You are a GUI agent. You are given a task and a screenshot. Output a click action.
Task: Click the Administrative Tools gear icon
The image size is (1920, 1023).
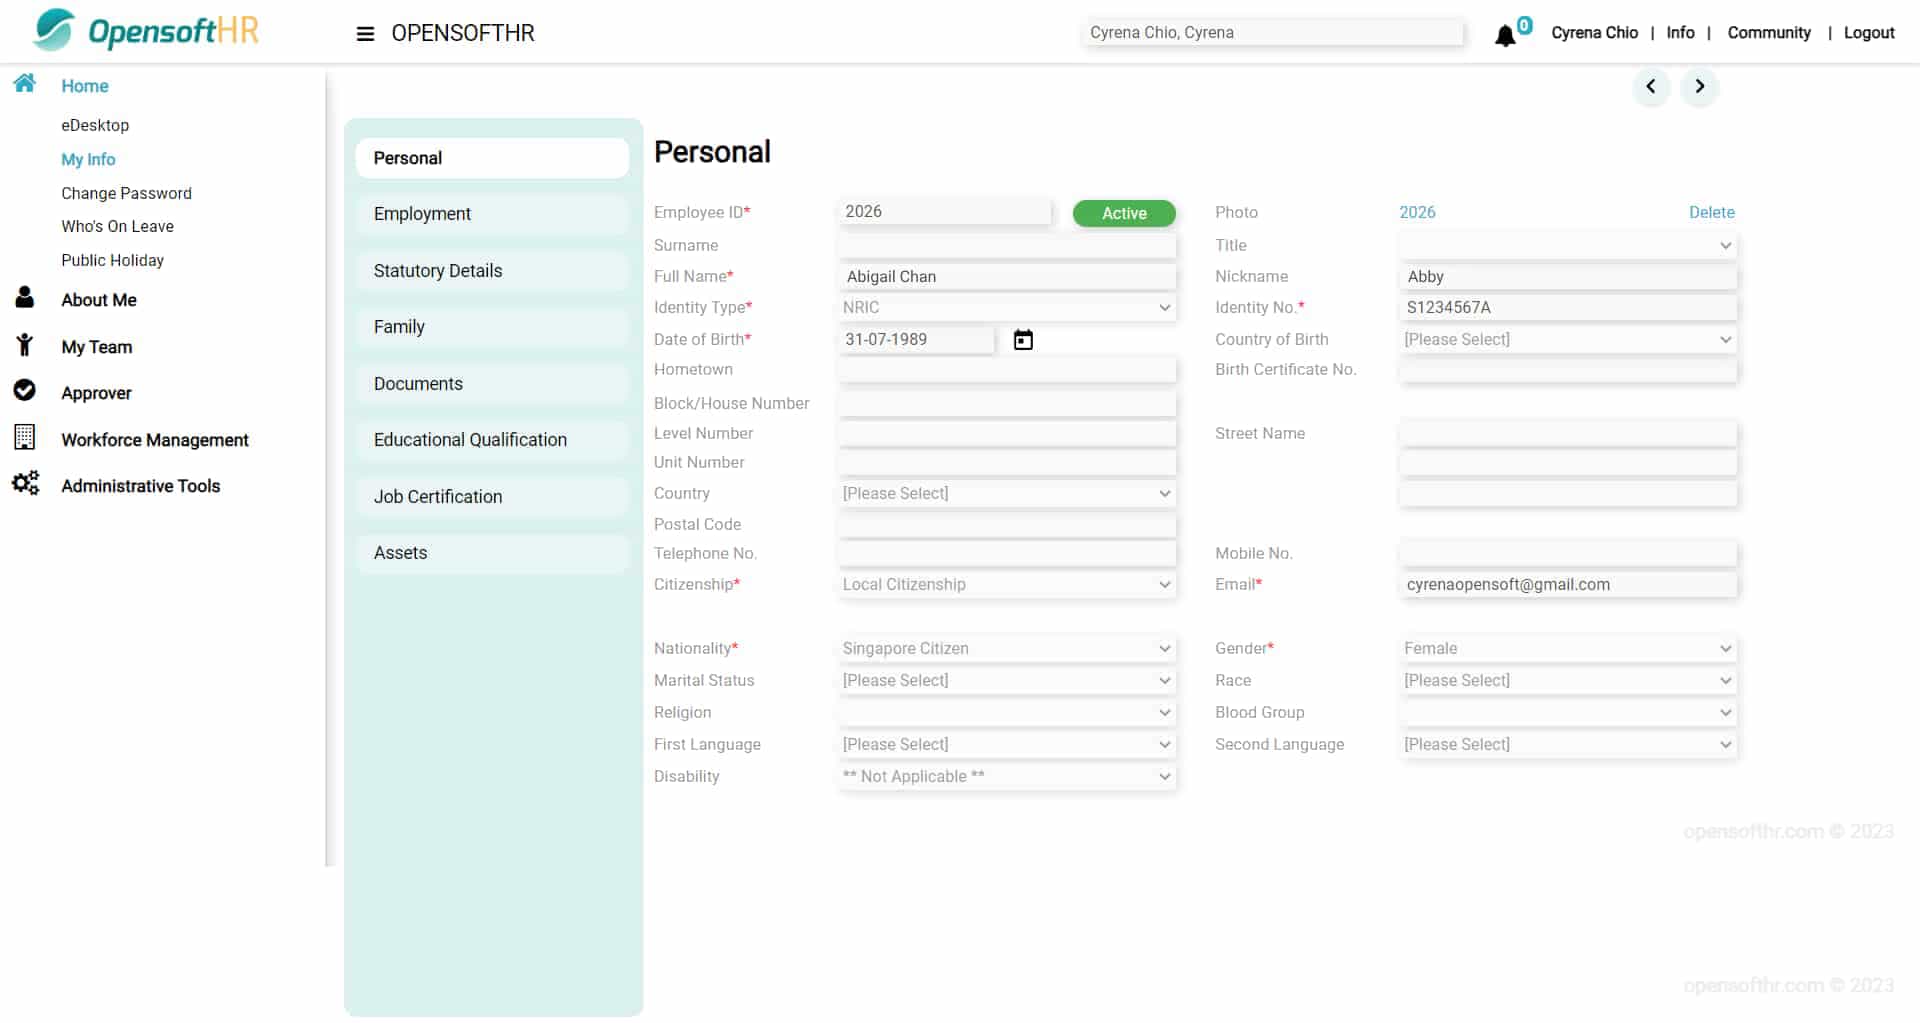pos(25,483)
